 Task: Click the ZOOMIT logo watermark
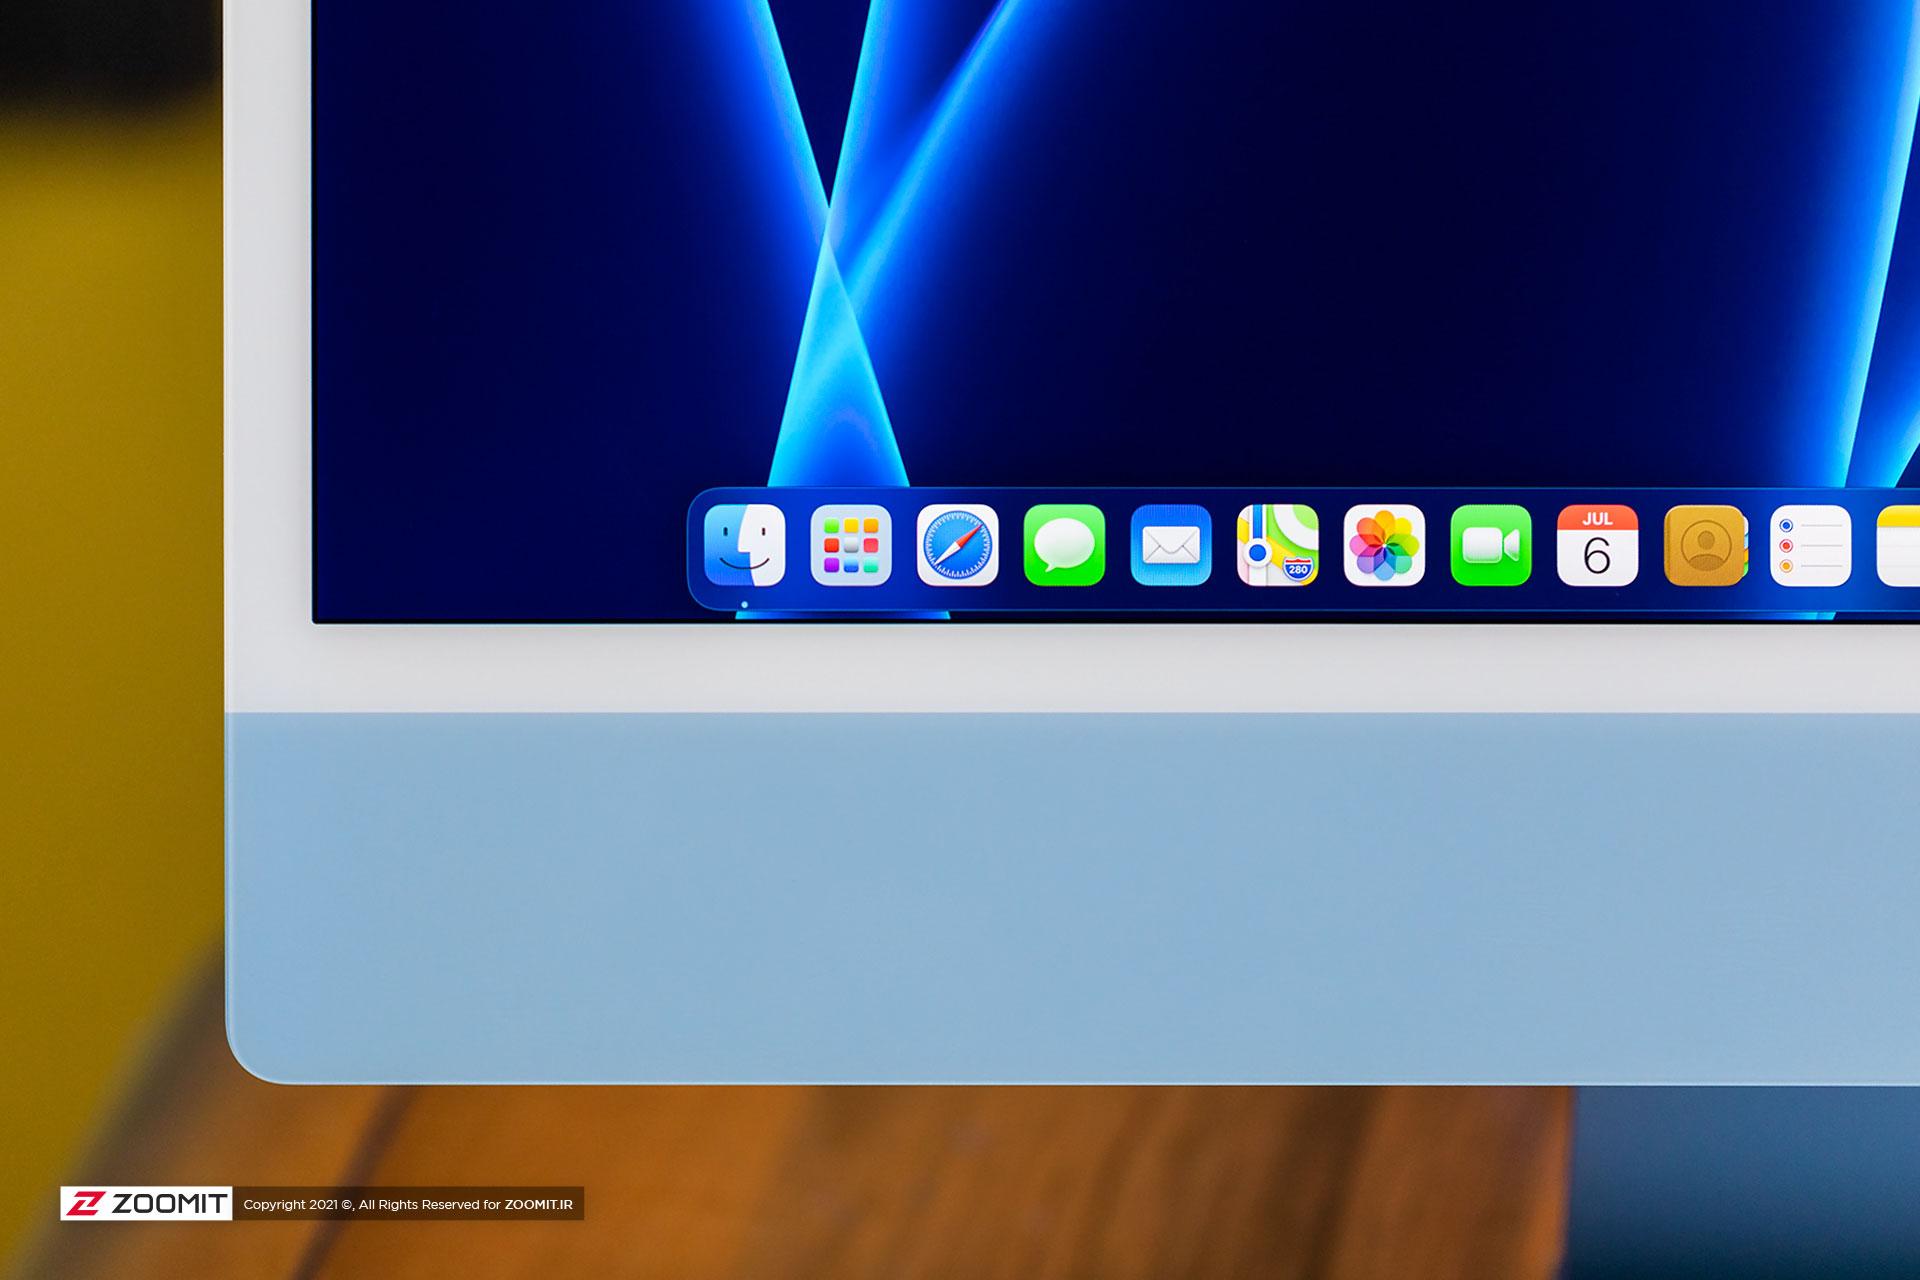(146, 1204)
